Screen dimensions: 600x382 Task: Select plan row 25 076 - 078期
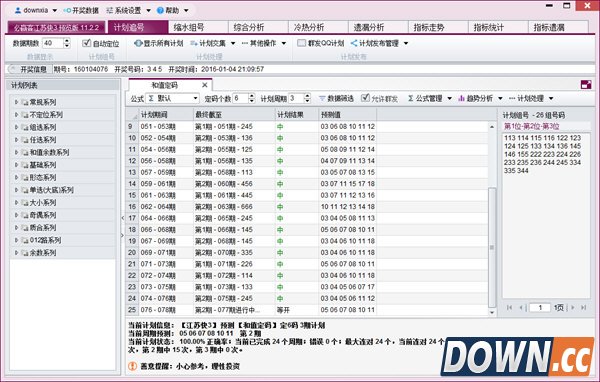[307, 310]
